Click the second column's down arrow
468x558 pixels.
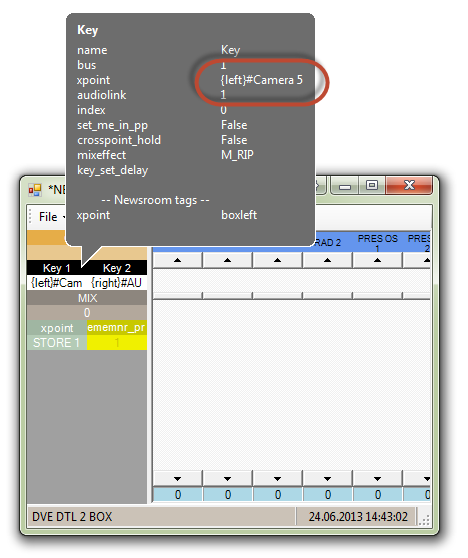[227, 479]
